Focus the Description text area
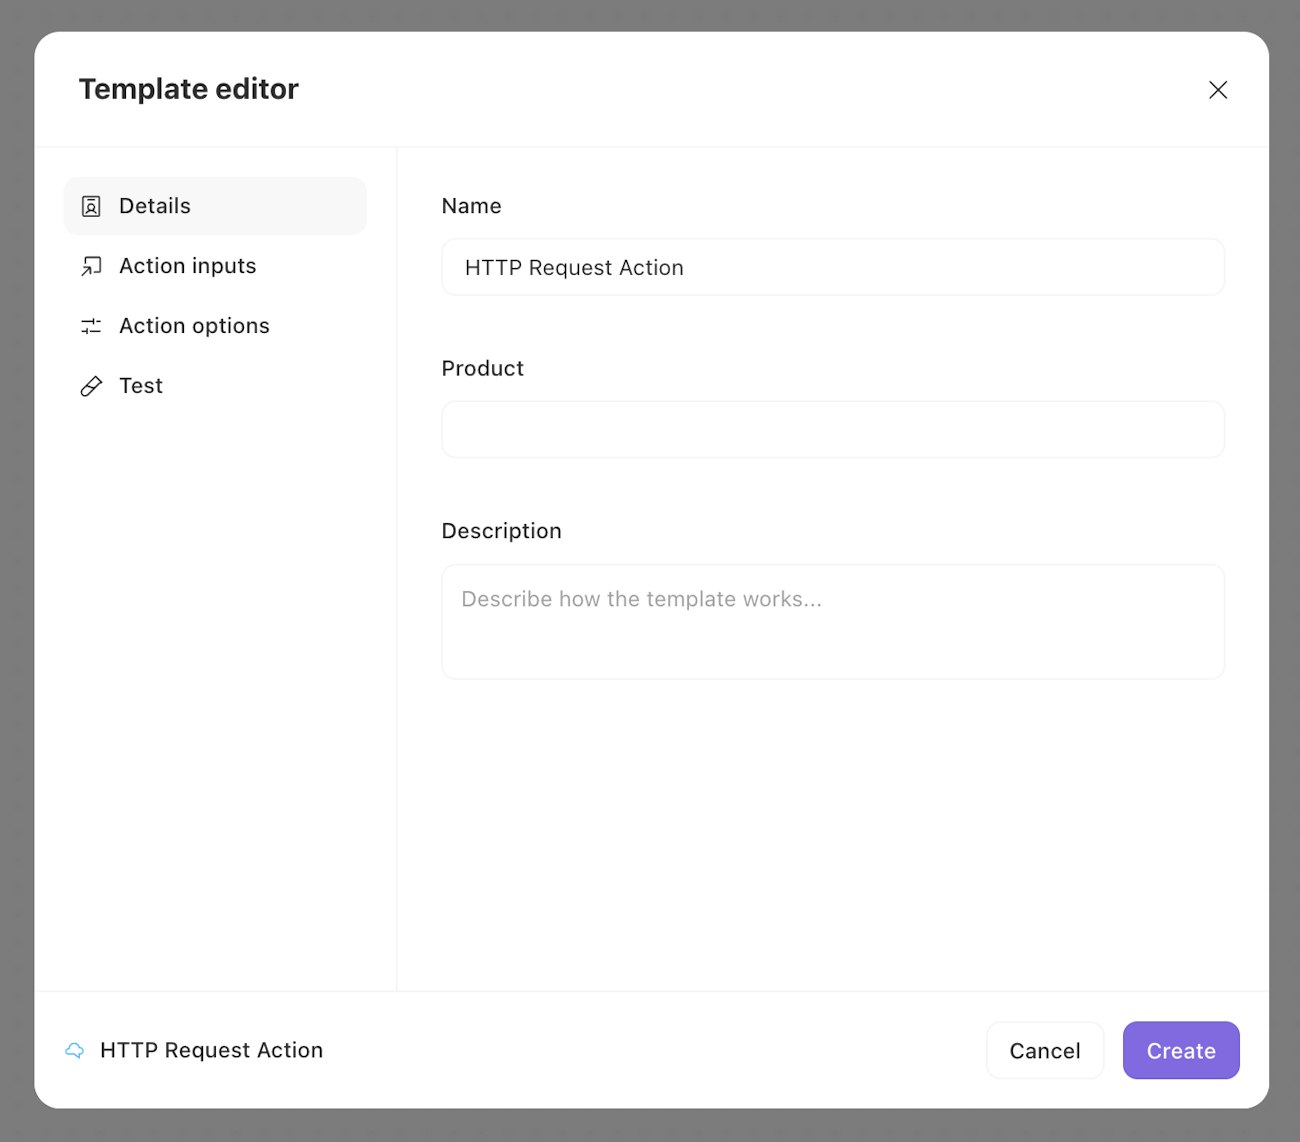 (x=832, y=622)
